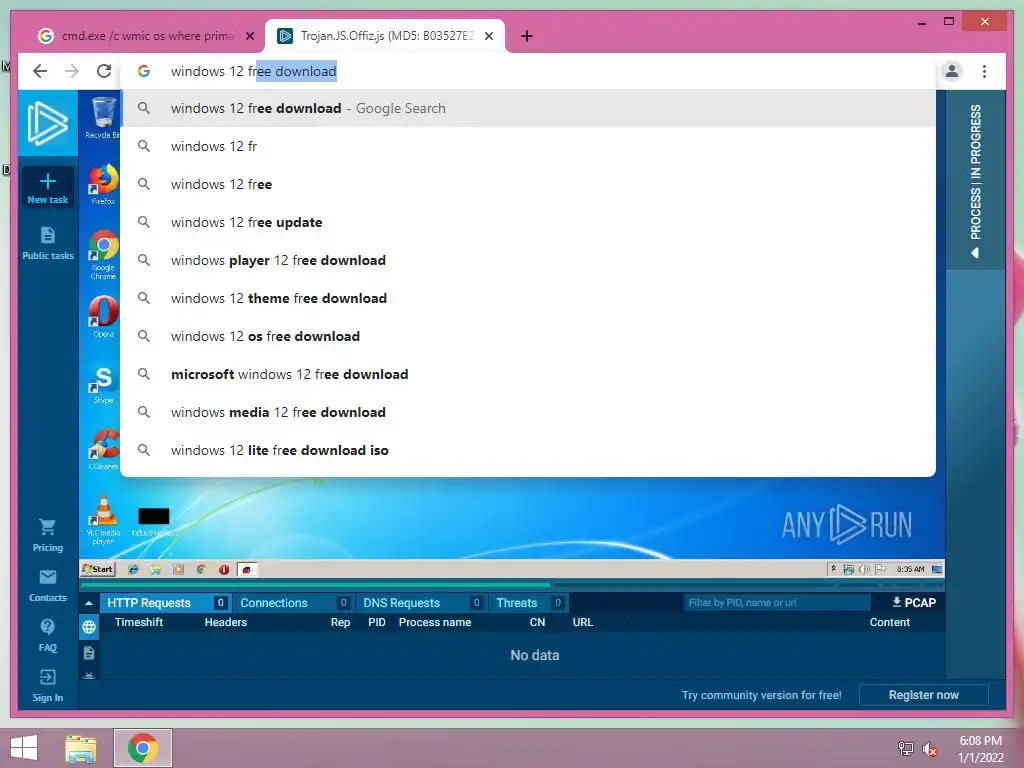Go back with the browser back arrow
Image resolution: width=1024 pixels, height=768 pixels.
[40, 71]
